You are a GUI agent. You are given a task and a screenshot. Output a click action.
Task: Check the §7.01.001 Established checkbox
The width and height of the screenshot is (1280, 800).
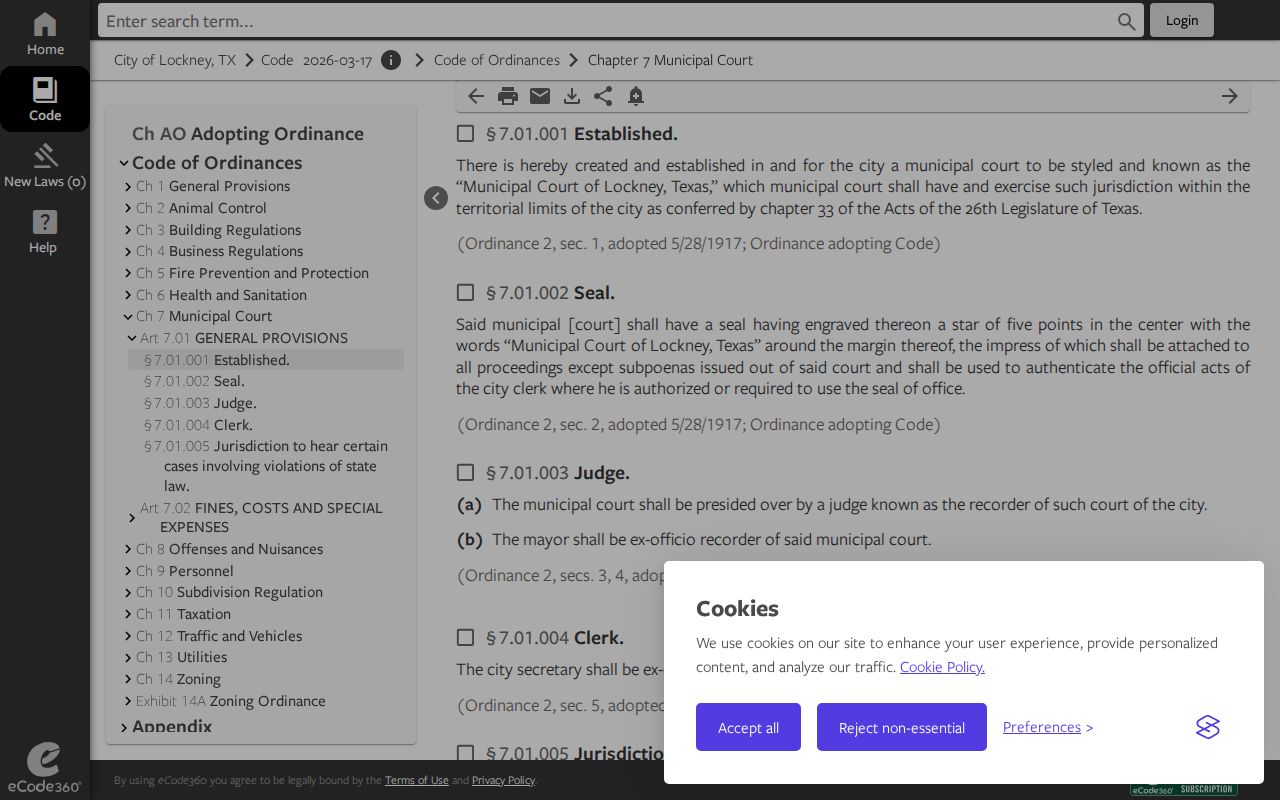tap(465, 133)
